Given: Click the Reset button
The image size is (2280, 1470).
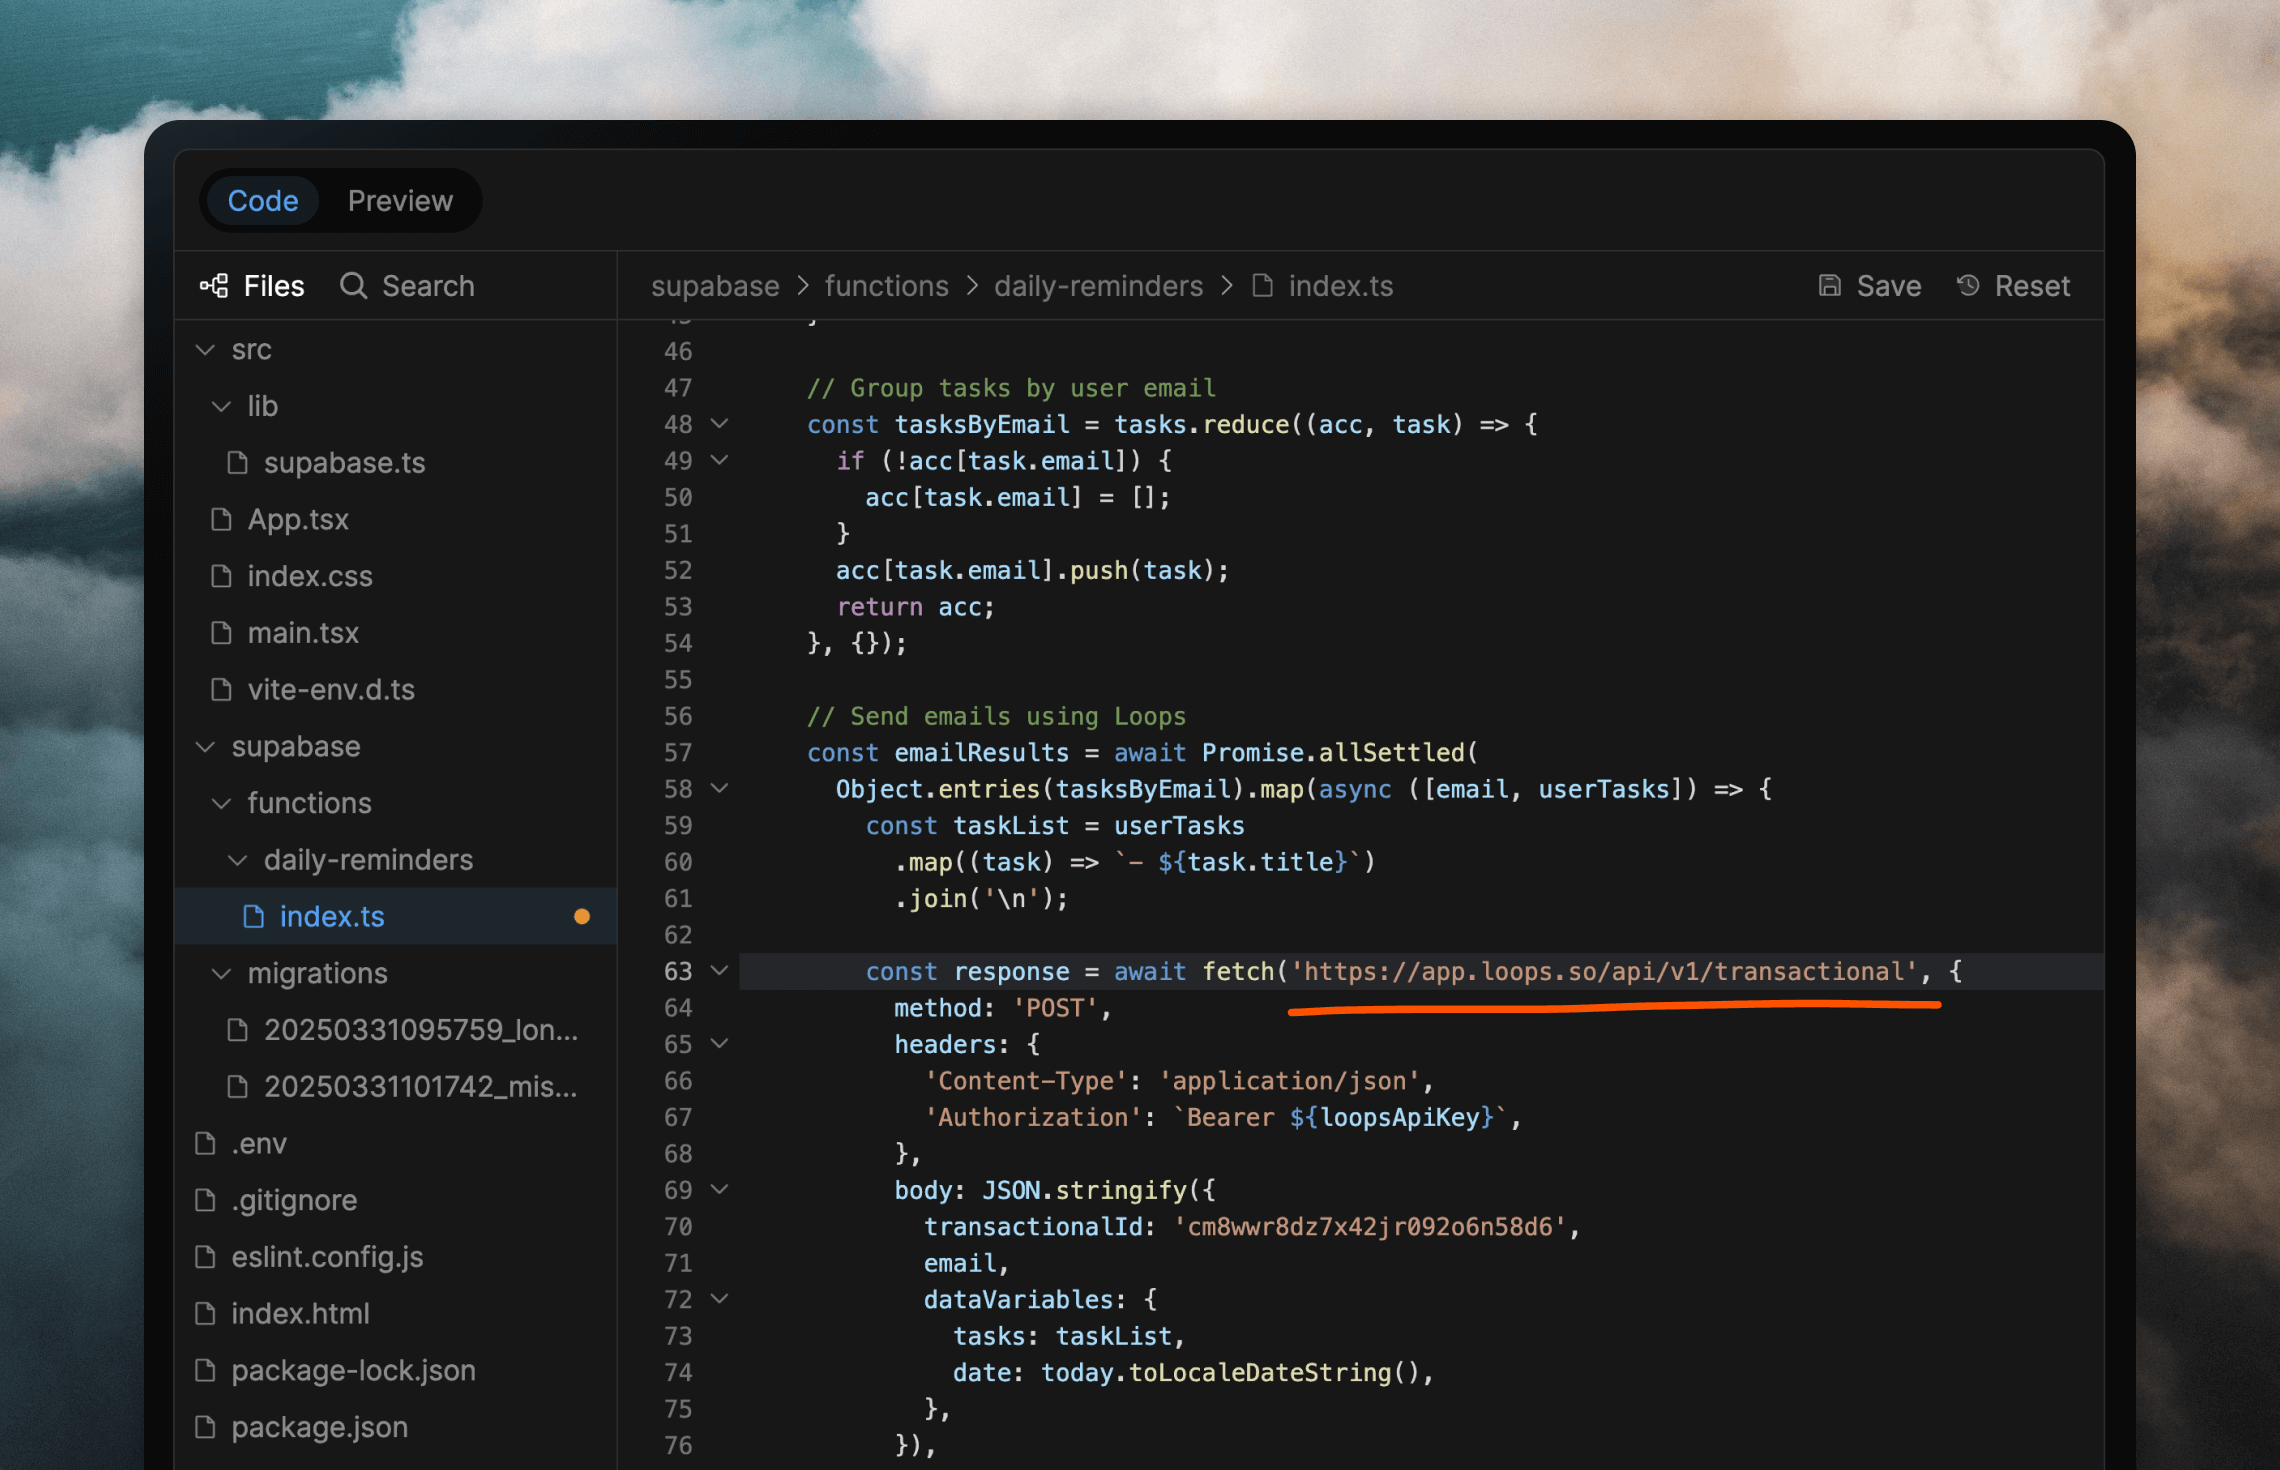Looking at the screenshot, I should [x=2013, y=286].
